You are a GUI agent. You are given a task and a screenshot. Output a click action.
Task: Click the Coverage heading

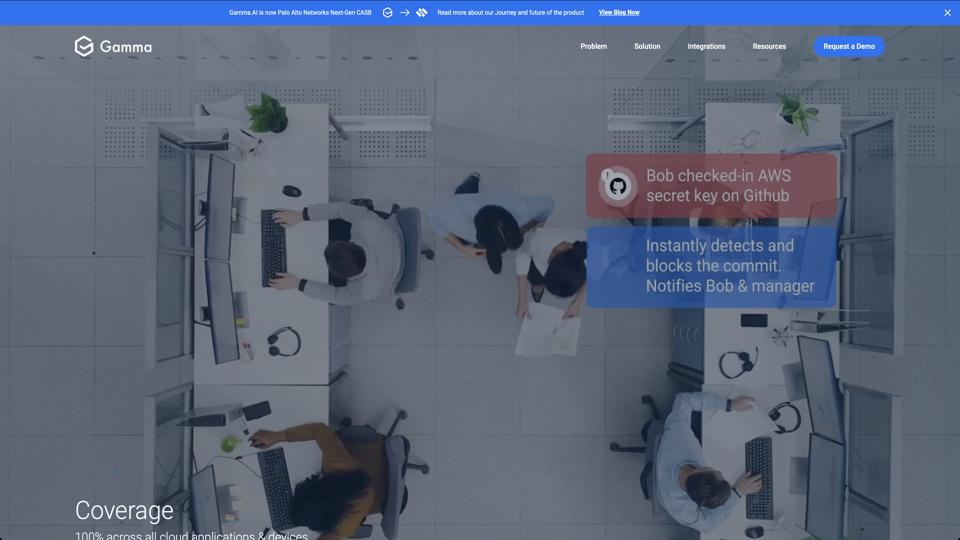point(124,510)
